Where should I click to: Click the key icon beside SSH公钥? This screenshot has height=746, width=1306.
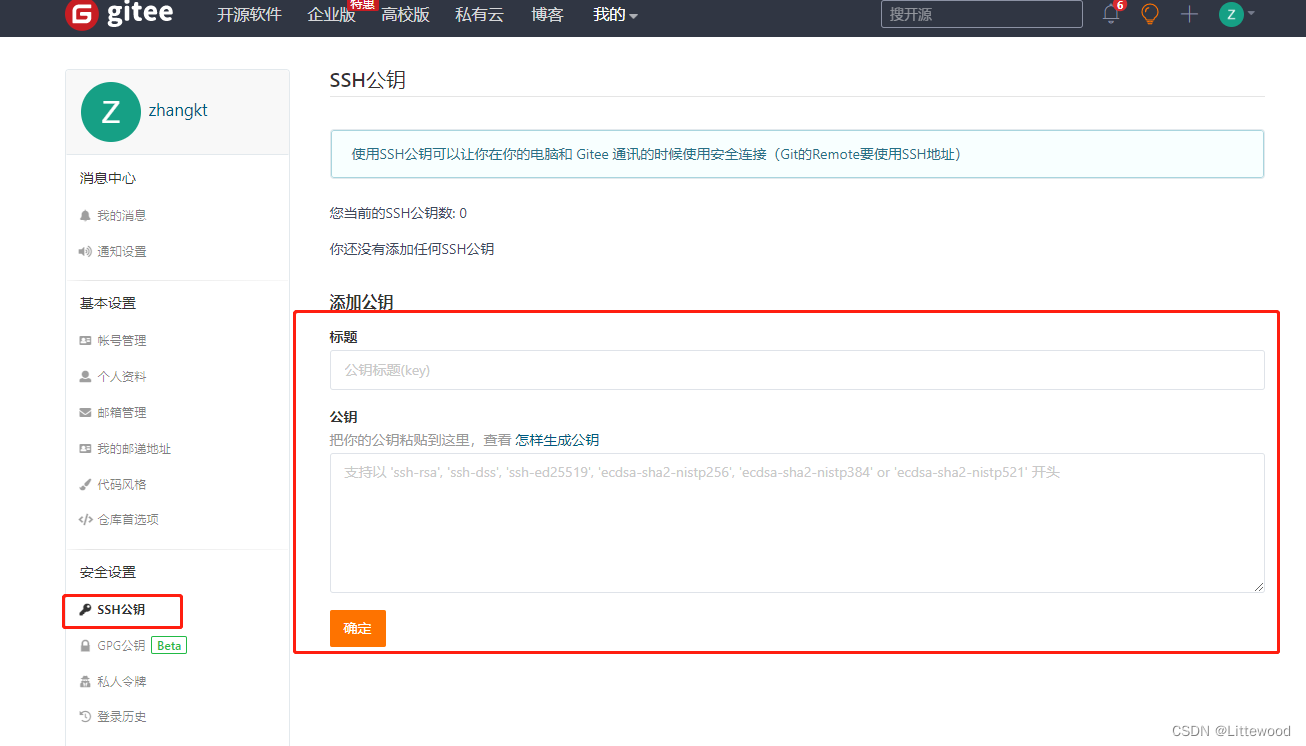[x=85, y=609]
